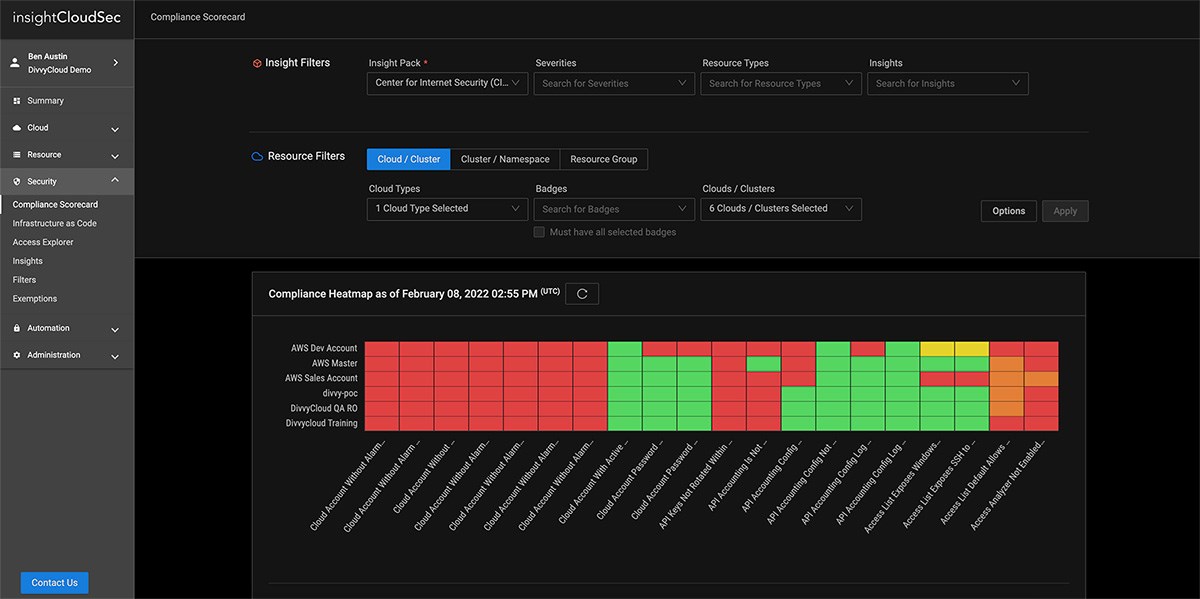
Task: Open the Insight Pack dropdown
Action: [447, 83]
